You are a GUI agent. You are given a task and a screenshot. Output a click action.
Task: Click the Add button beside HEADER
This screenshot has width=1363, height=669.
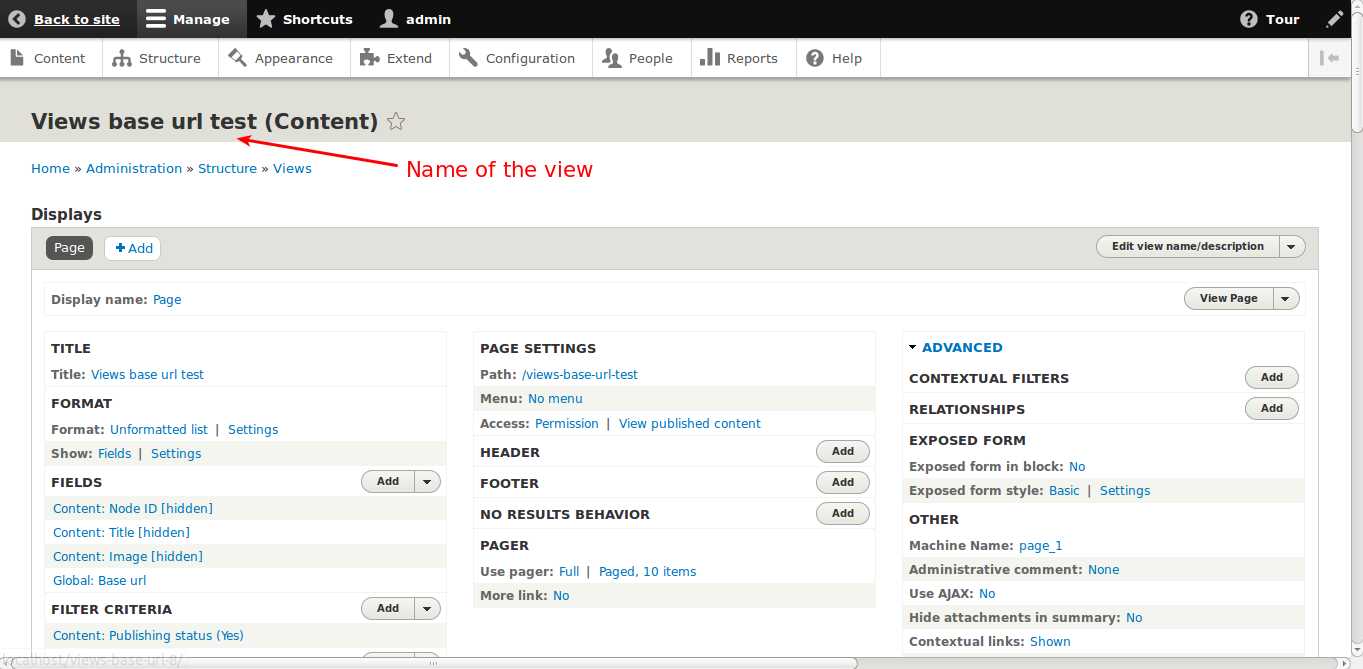tap(842, 451)
